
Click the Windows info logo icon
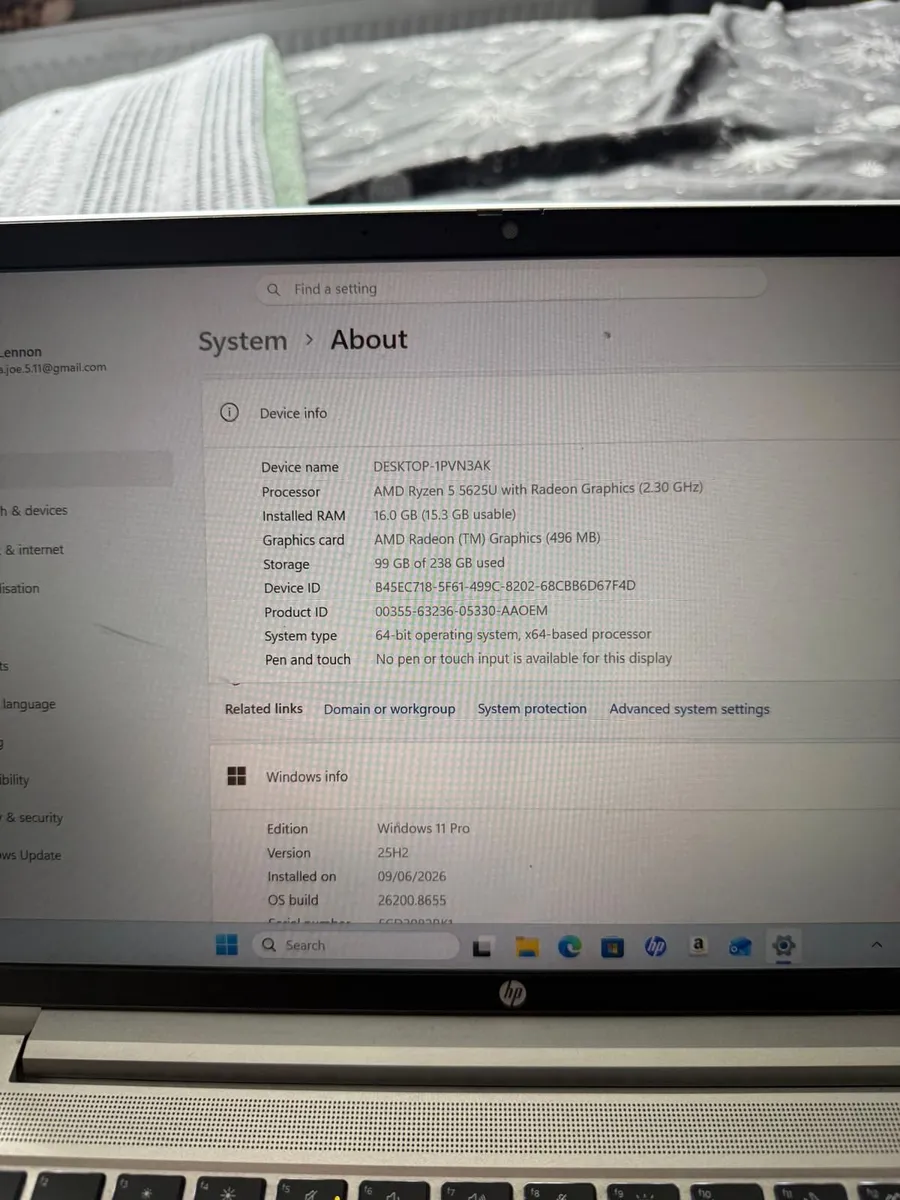click(237, 776)
